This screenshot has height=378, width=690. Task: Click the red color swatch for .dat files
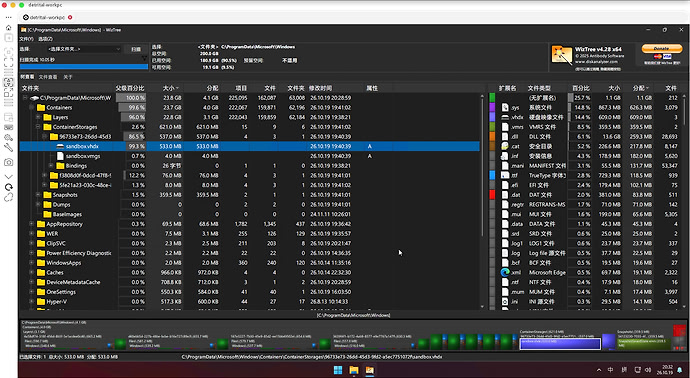[x=492, y=195]
